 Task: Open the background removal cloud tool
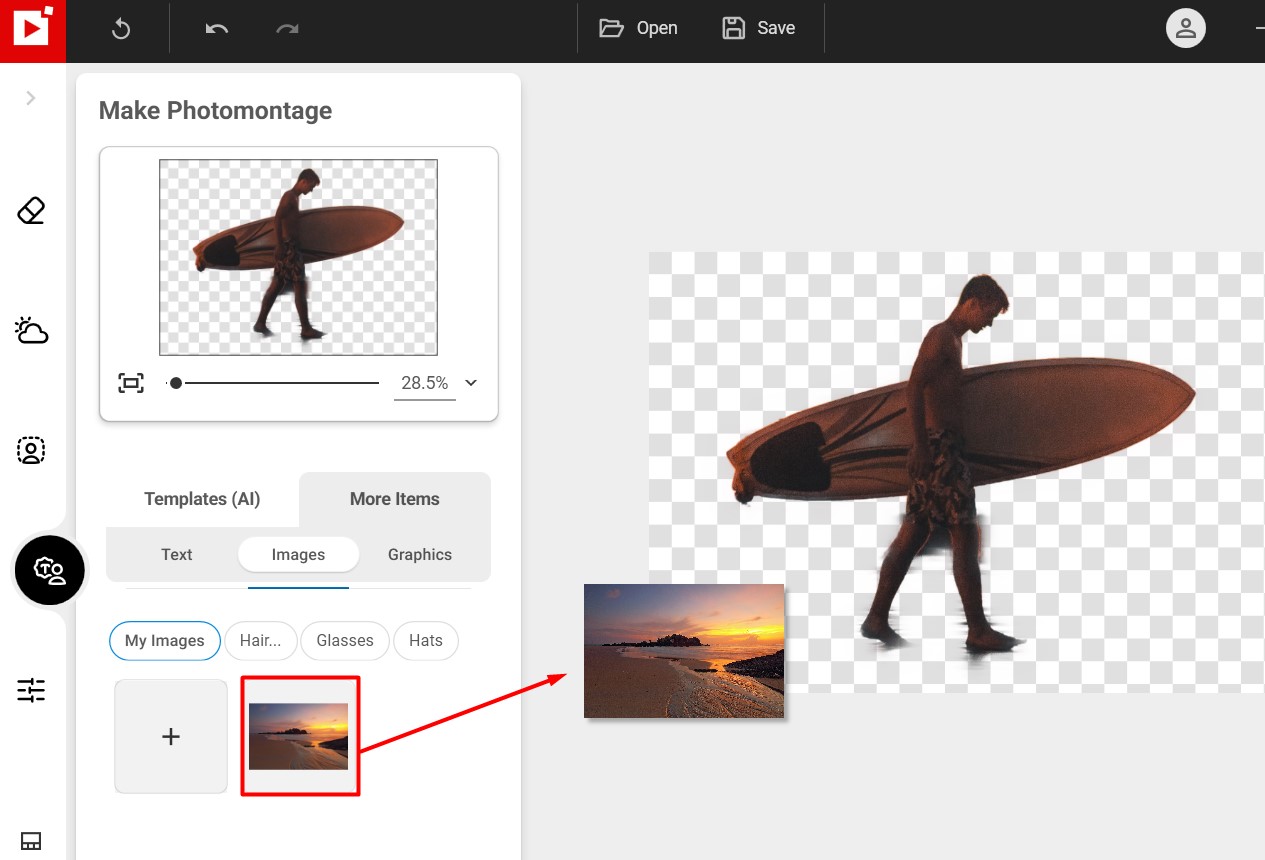point(31,330)
